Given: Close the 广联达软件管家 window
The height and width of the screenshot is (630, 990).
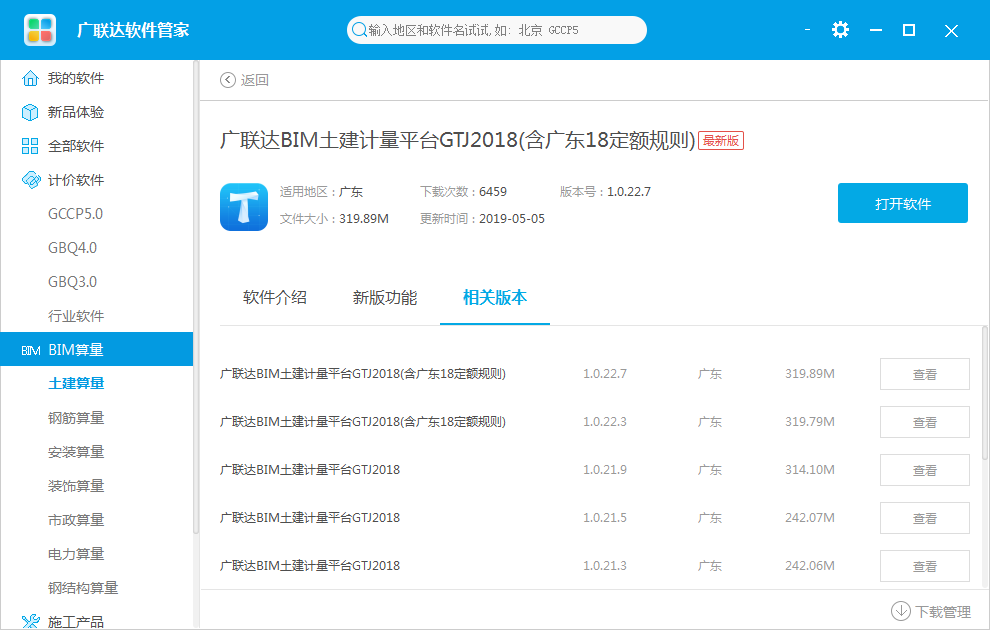Looking at the screenshot, I should click(x=951, y=31).
